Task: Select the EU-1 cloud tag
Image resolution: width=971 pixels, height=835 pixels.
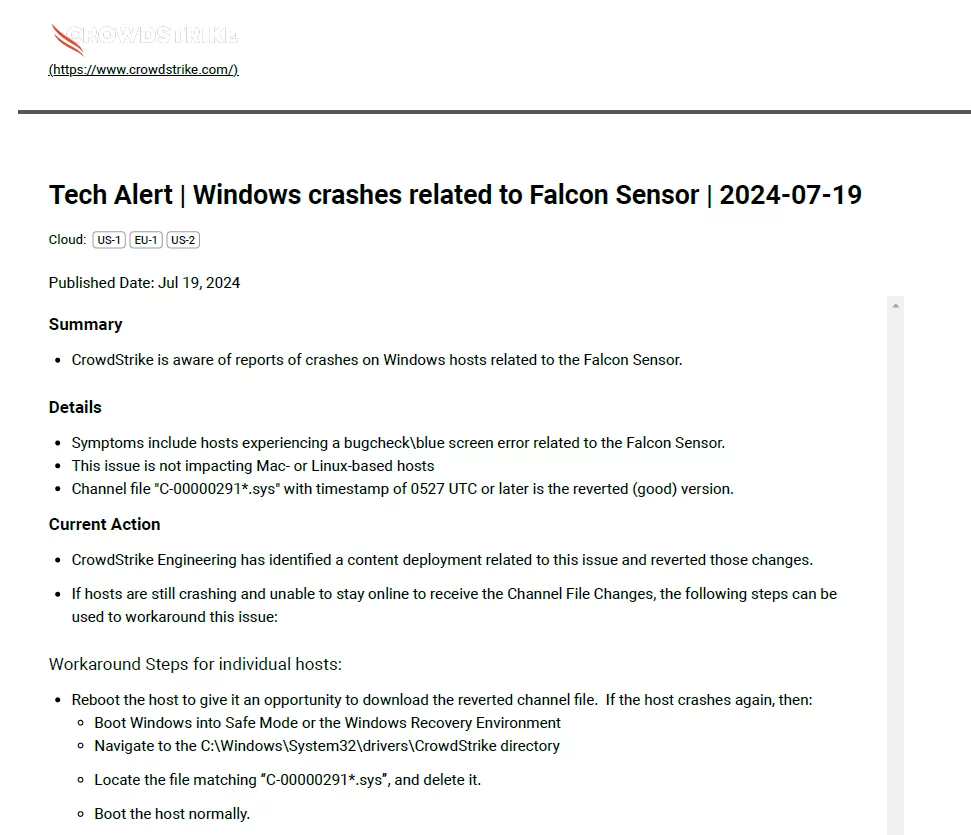Action: (x=146, y=240)
